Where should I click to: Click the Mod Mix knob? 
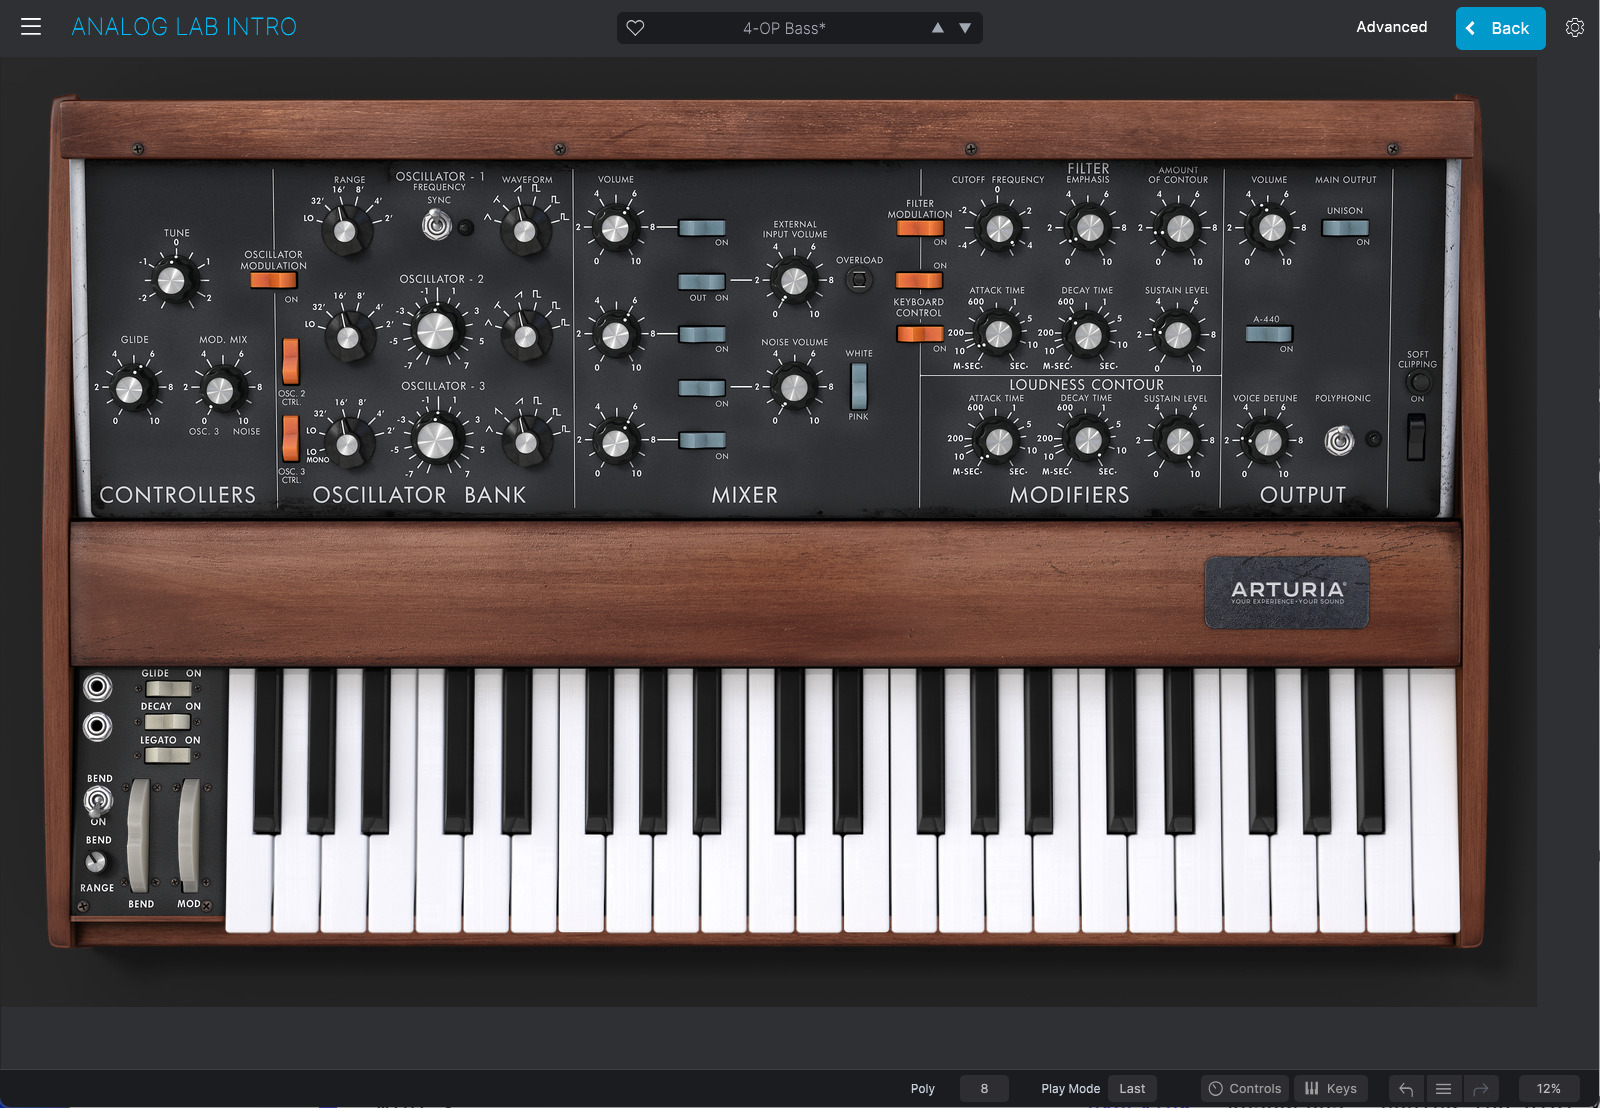coord(220,389)
